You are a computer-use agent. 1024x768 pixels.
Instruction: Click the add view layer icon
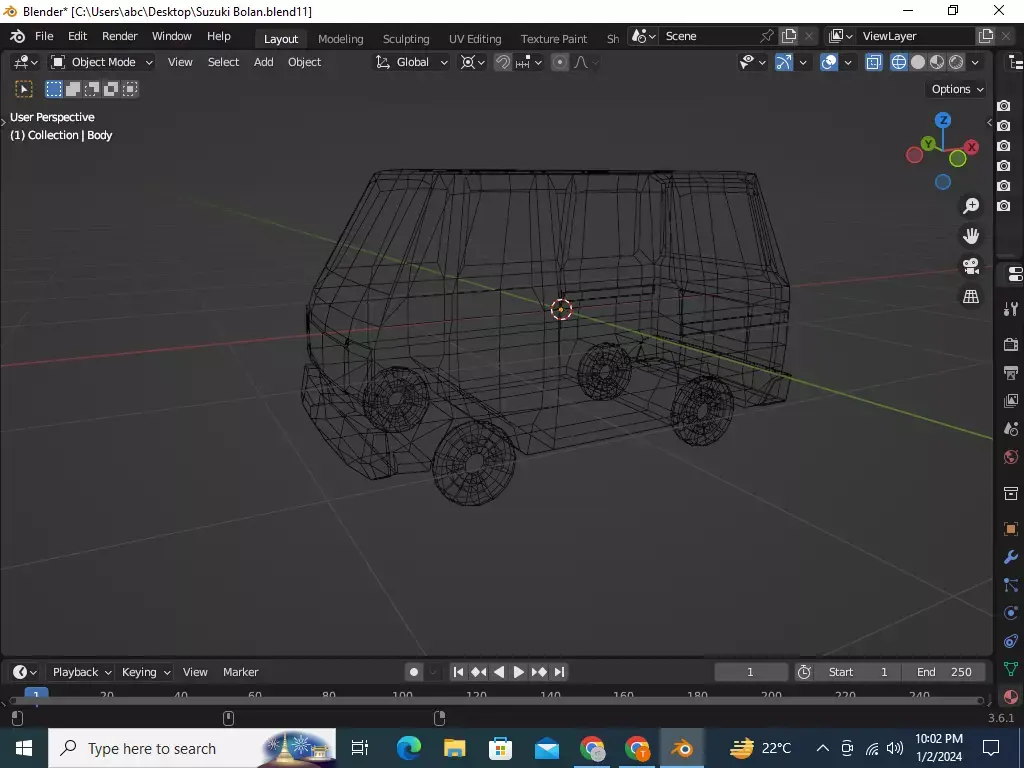point(985,36)
